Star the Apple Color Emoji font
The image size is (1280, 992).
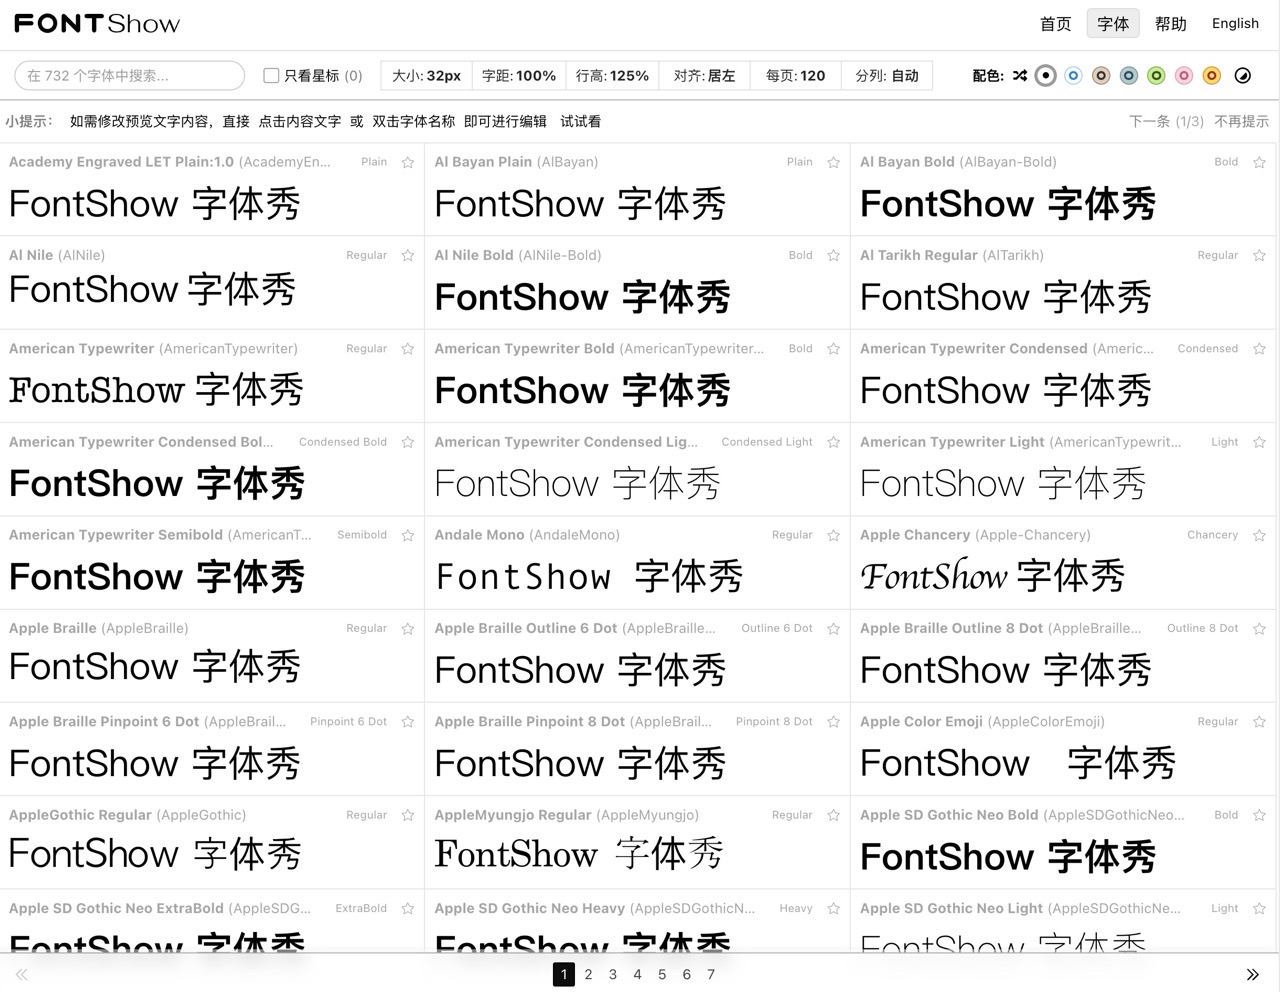1259,722
